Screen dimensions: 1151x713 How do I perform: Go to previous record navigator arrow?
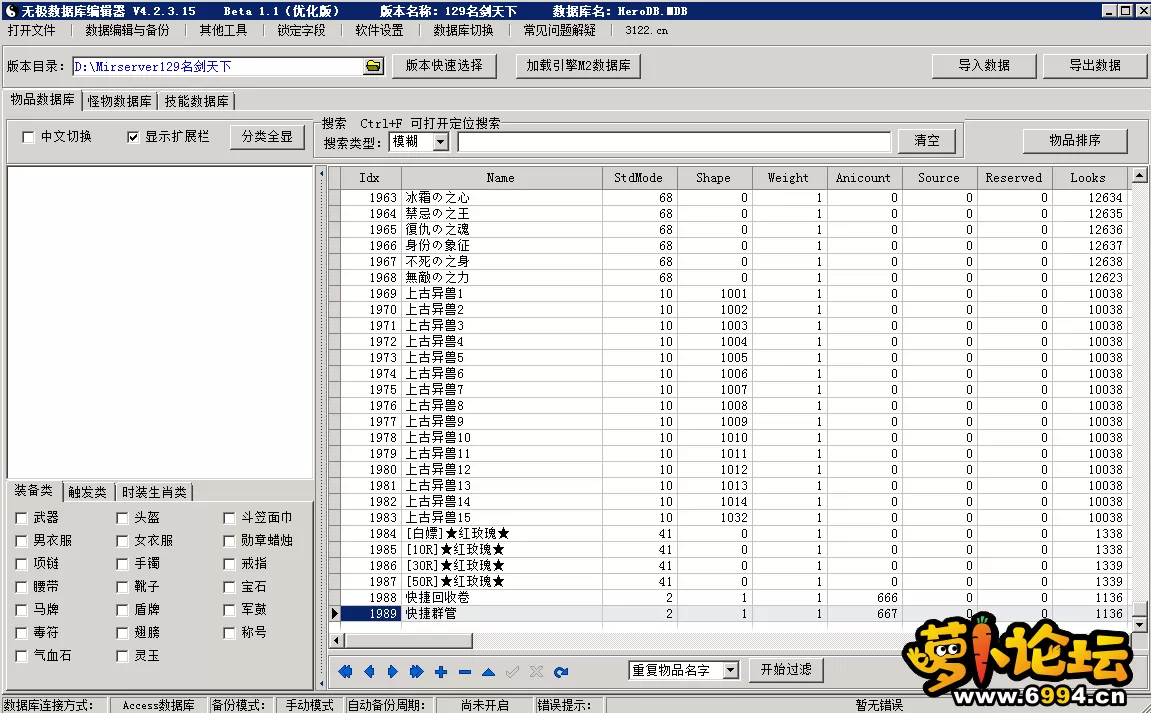coord(369,671)
